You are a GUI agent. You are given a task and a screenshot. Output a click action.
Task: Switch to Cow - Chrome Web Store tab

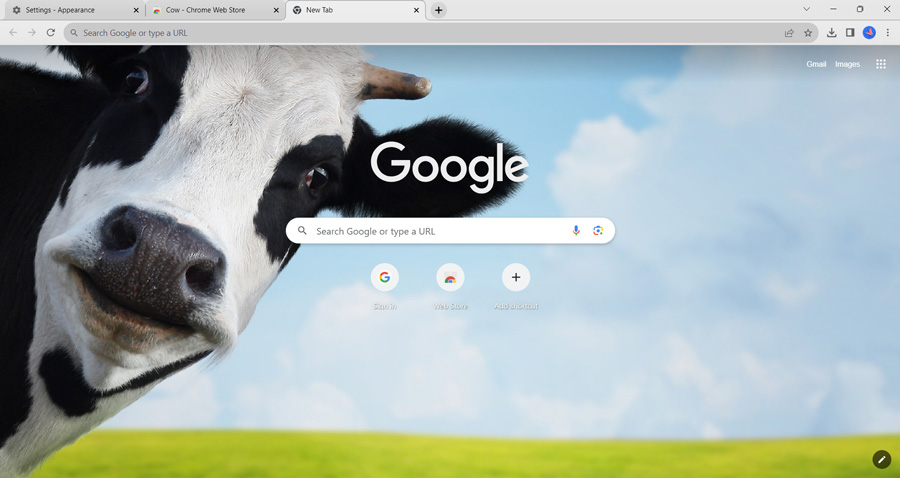[x=207, y=10]
